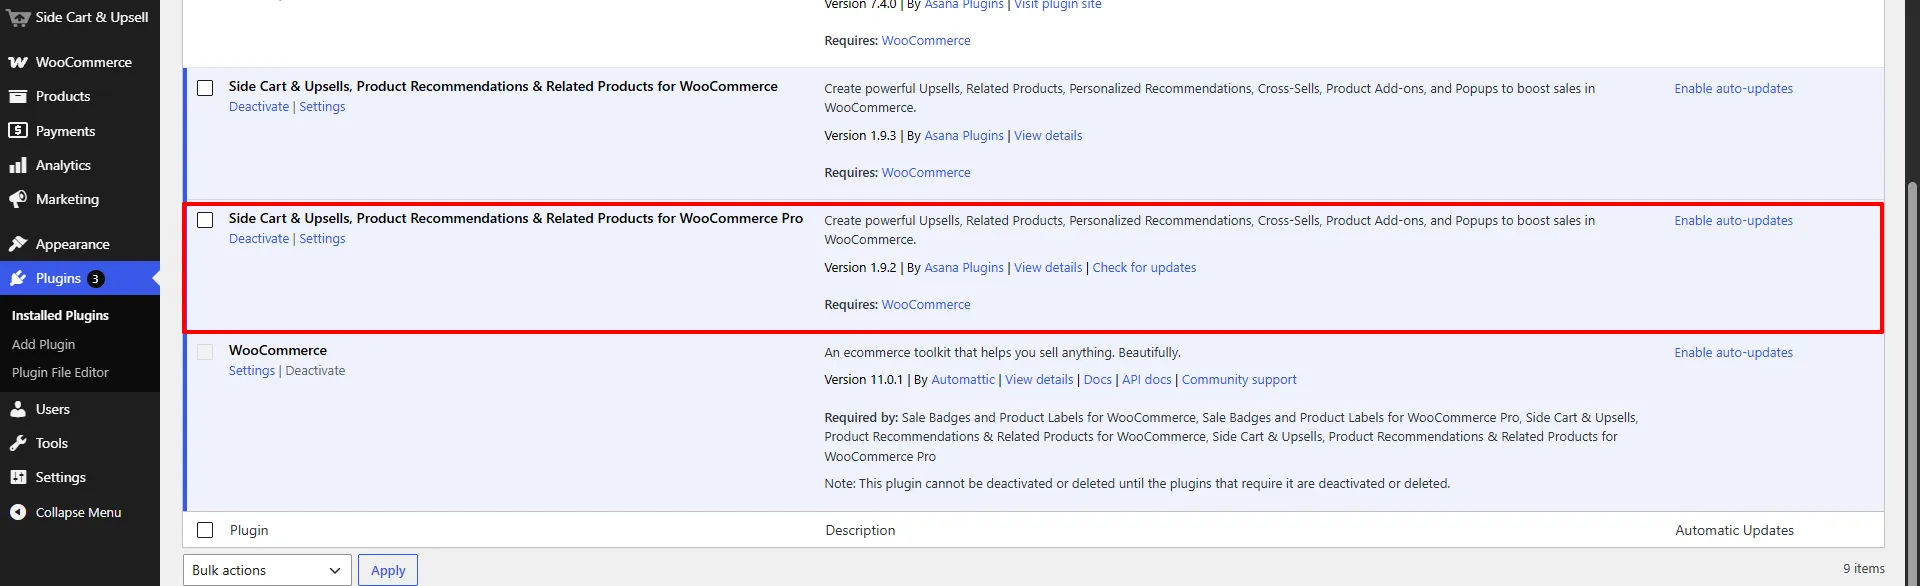The image size is (1920, 586).
Task: Open WooCommerce plugin Settings link
Action: [x=252, y=371]
